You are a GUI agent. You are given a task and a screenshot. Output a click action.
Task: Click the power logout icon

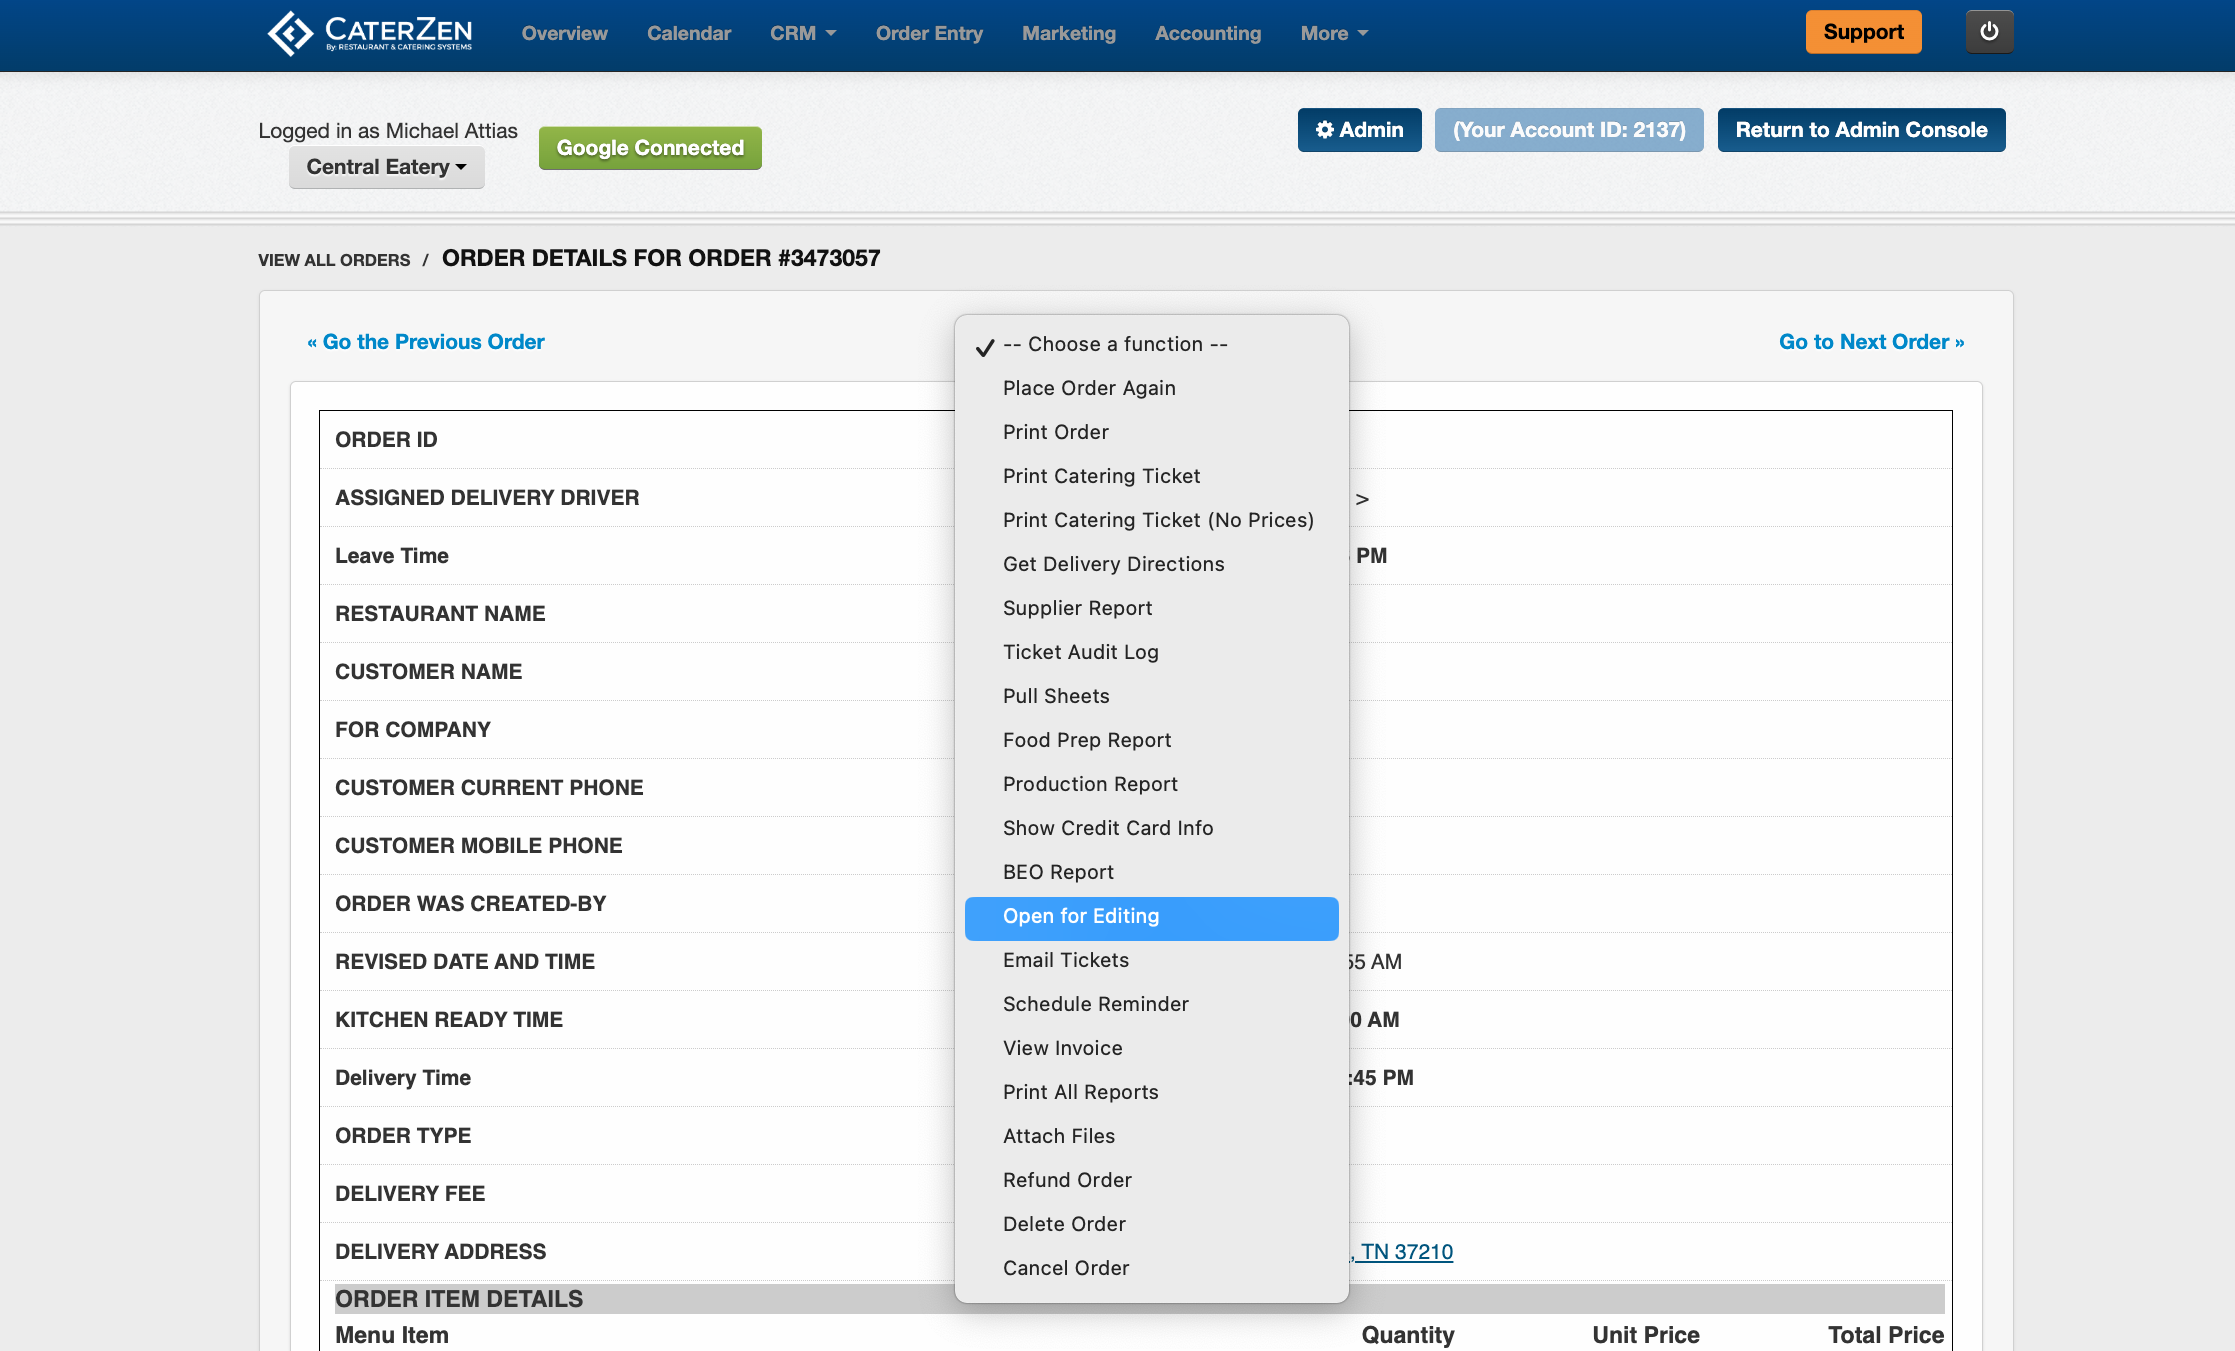[1989, 32]
